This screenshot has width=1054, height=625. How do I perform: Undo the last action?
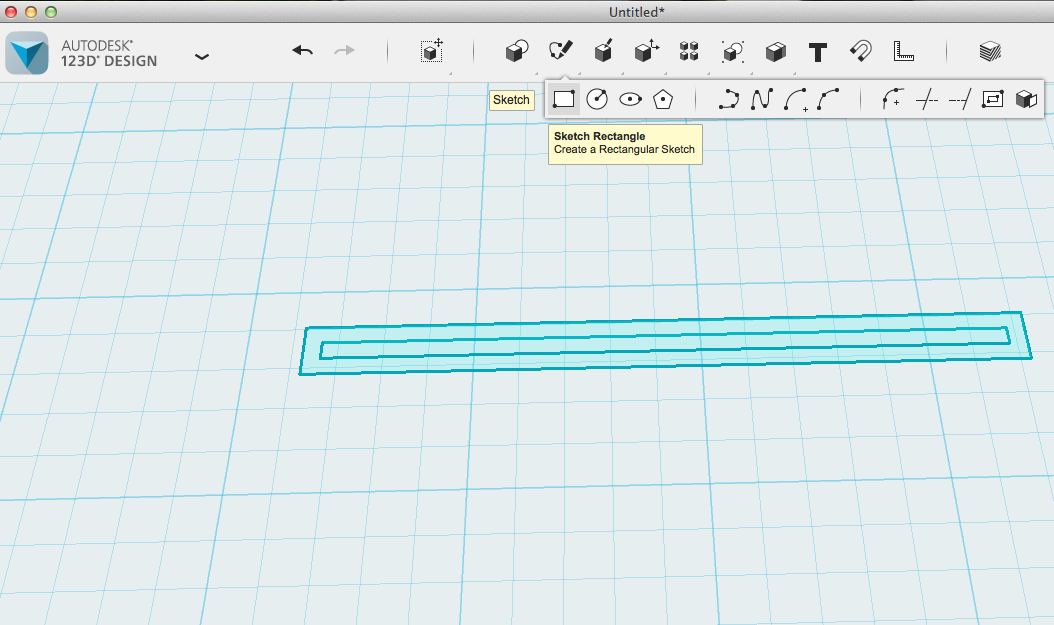coord(302,50)
